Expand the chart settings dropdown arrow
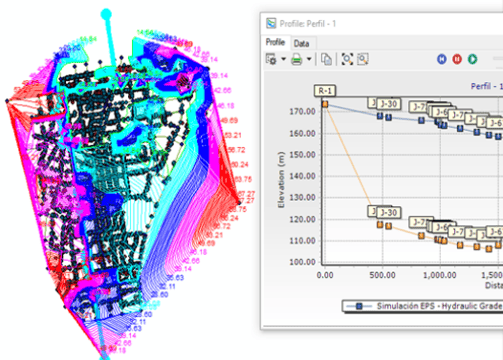The height and width of the screenshot is (360, 503). [284, 59]
